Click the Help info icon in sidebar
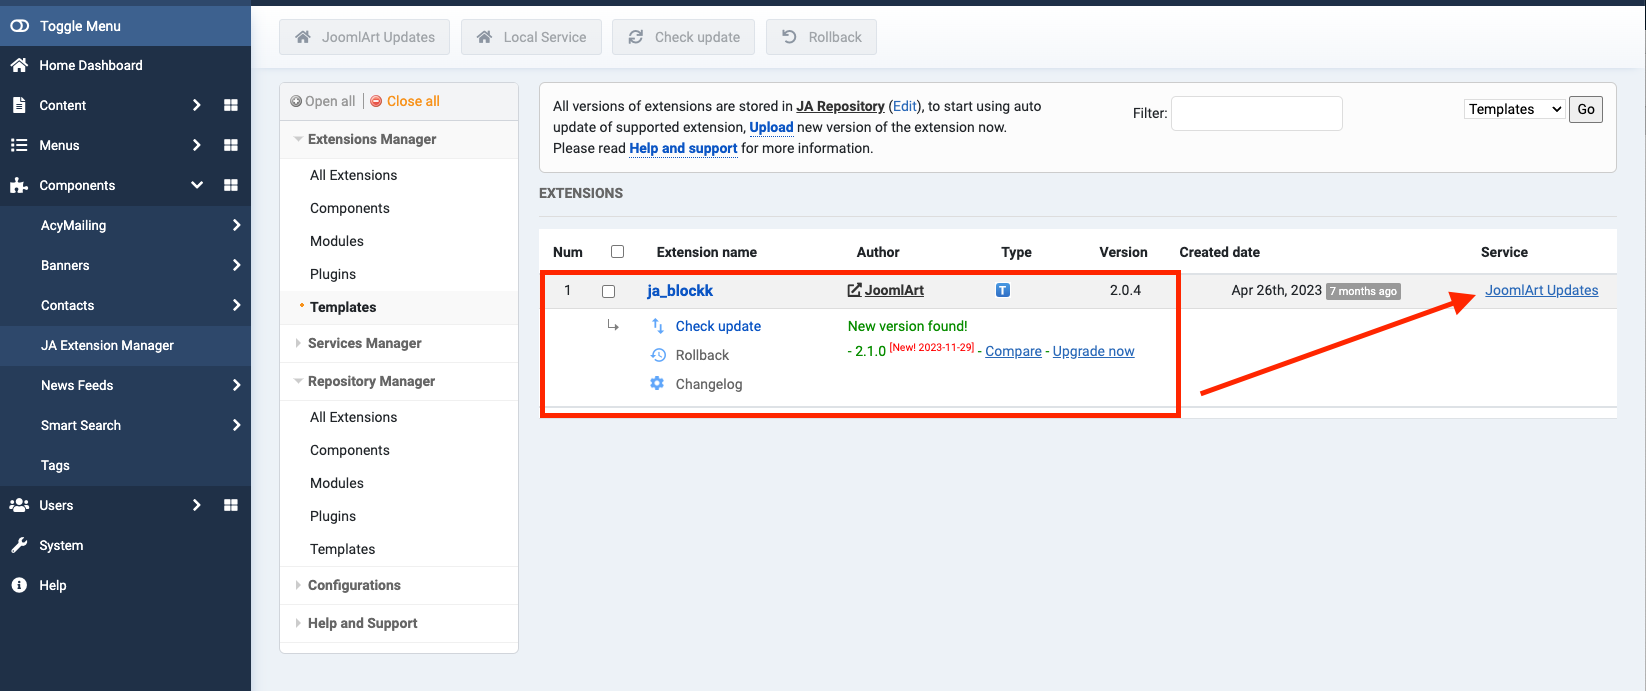Image resolution: width=1646 pixels, height=691 pixels. point(19,585)
